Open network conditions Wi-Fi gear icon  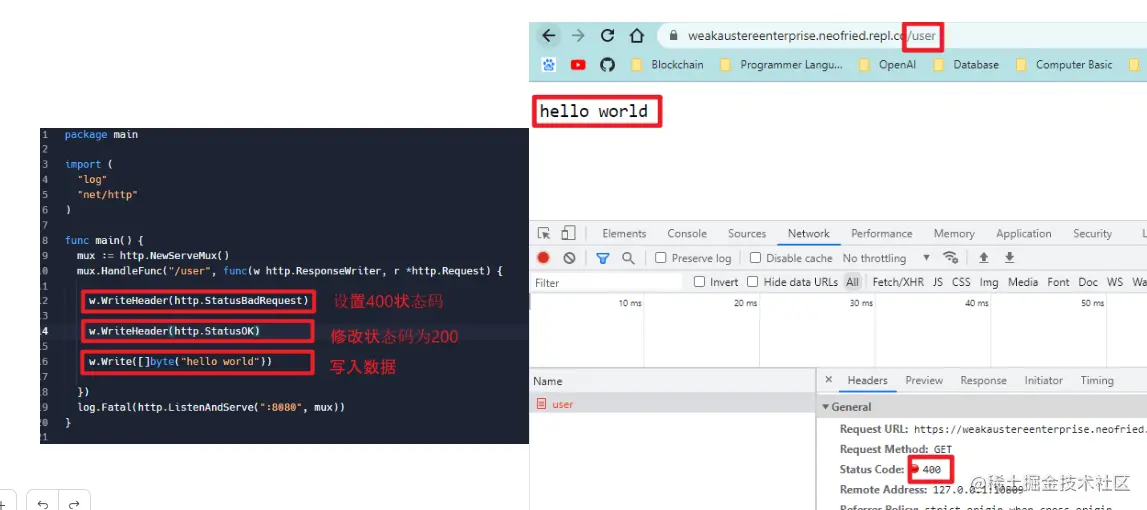pyautogui.click(x=950, y=258)
